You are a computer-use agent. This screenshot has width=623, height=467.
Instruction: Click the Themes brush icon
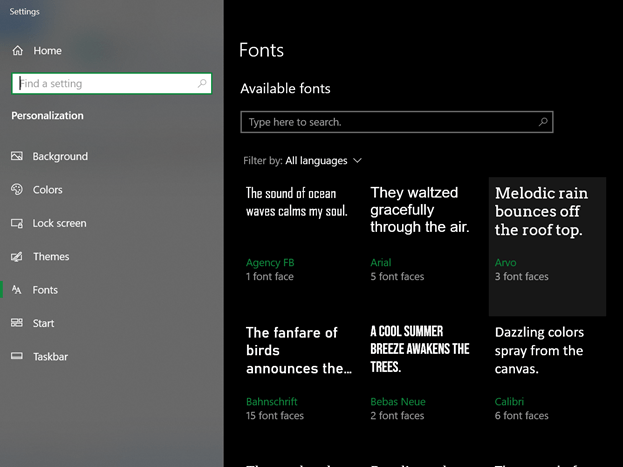[x=17, y=256]
